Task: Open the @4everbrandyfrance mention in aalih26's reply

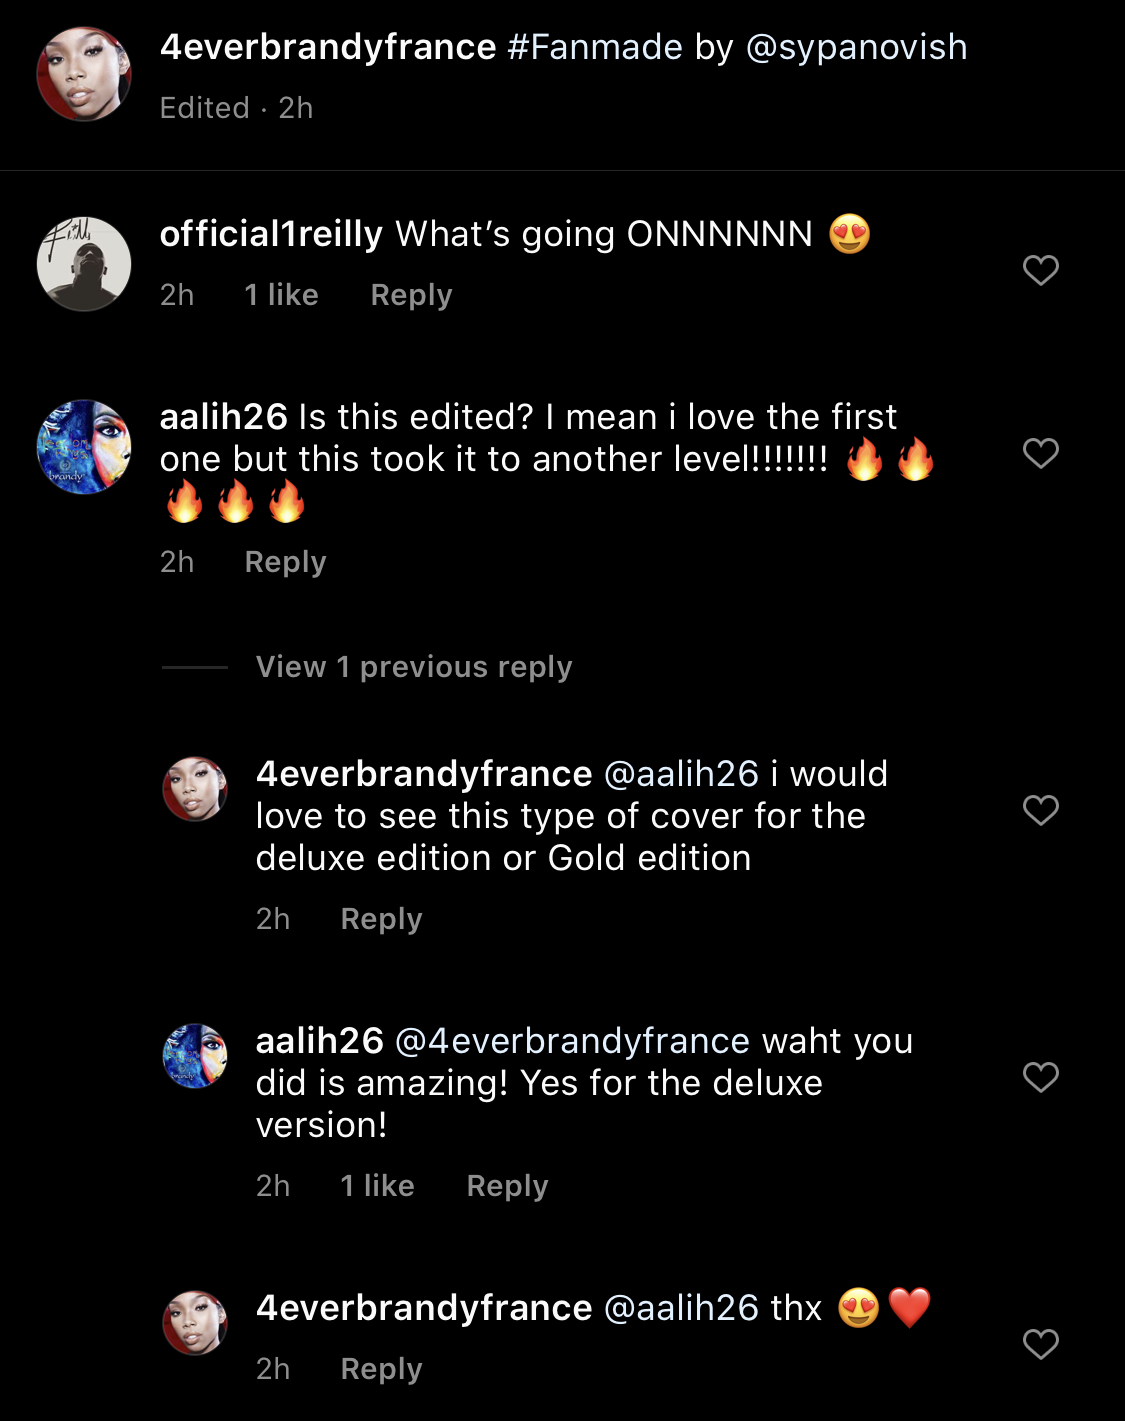Action: coord(572,1041)
